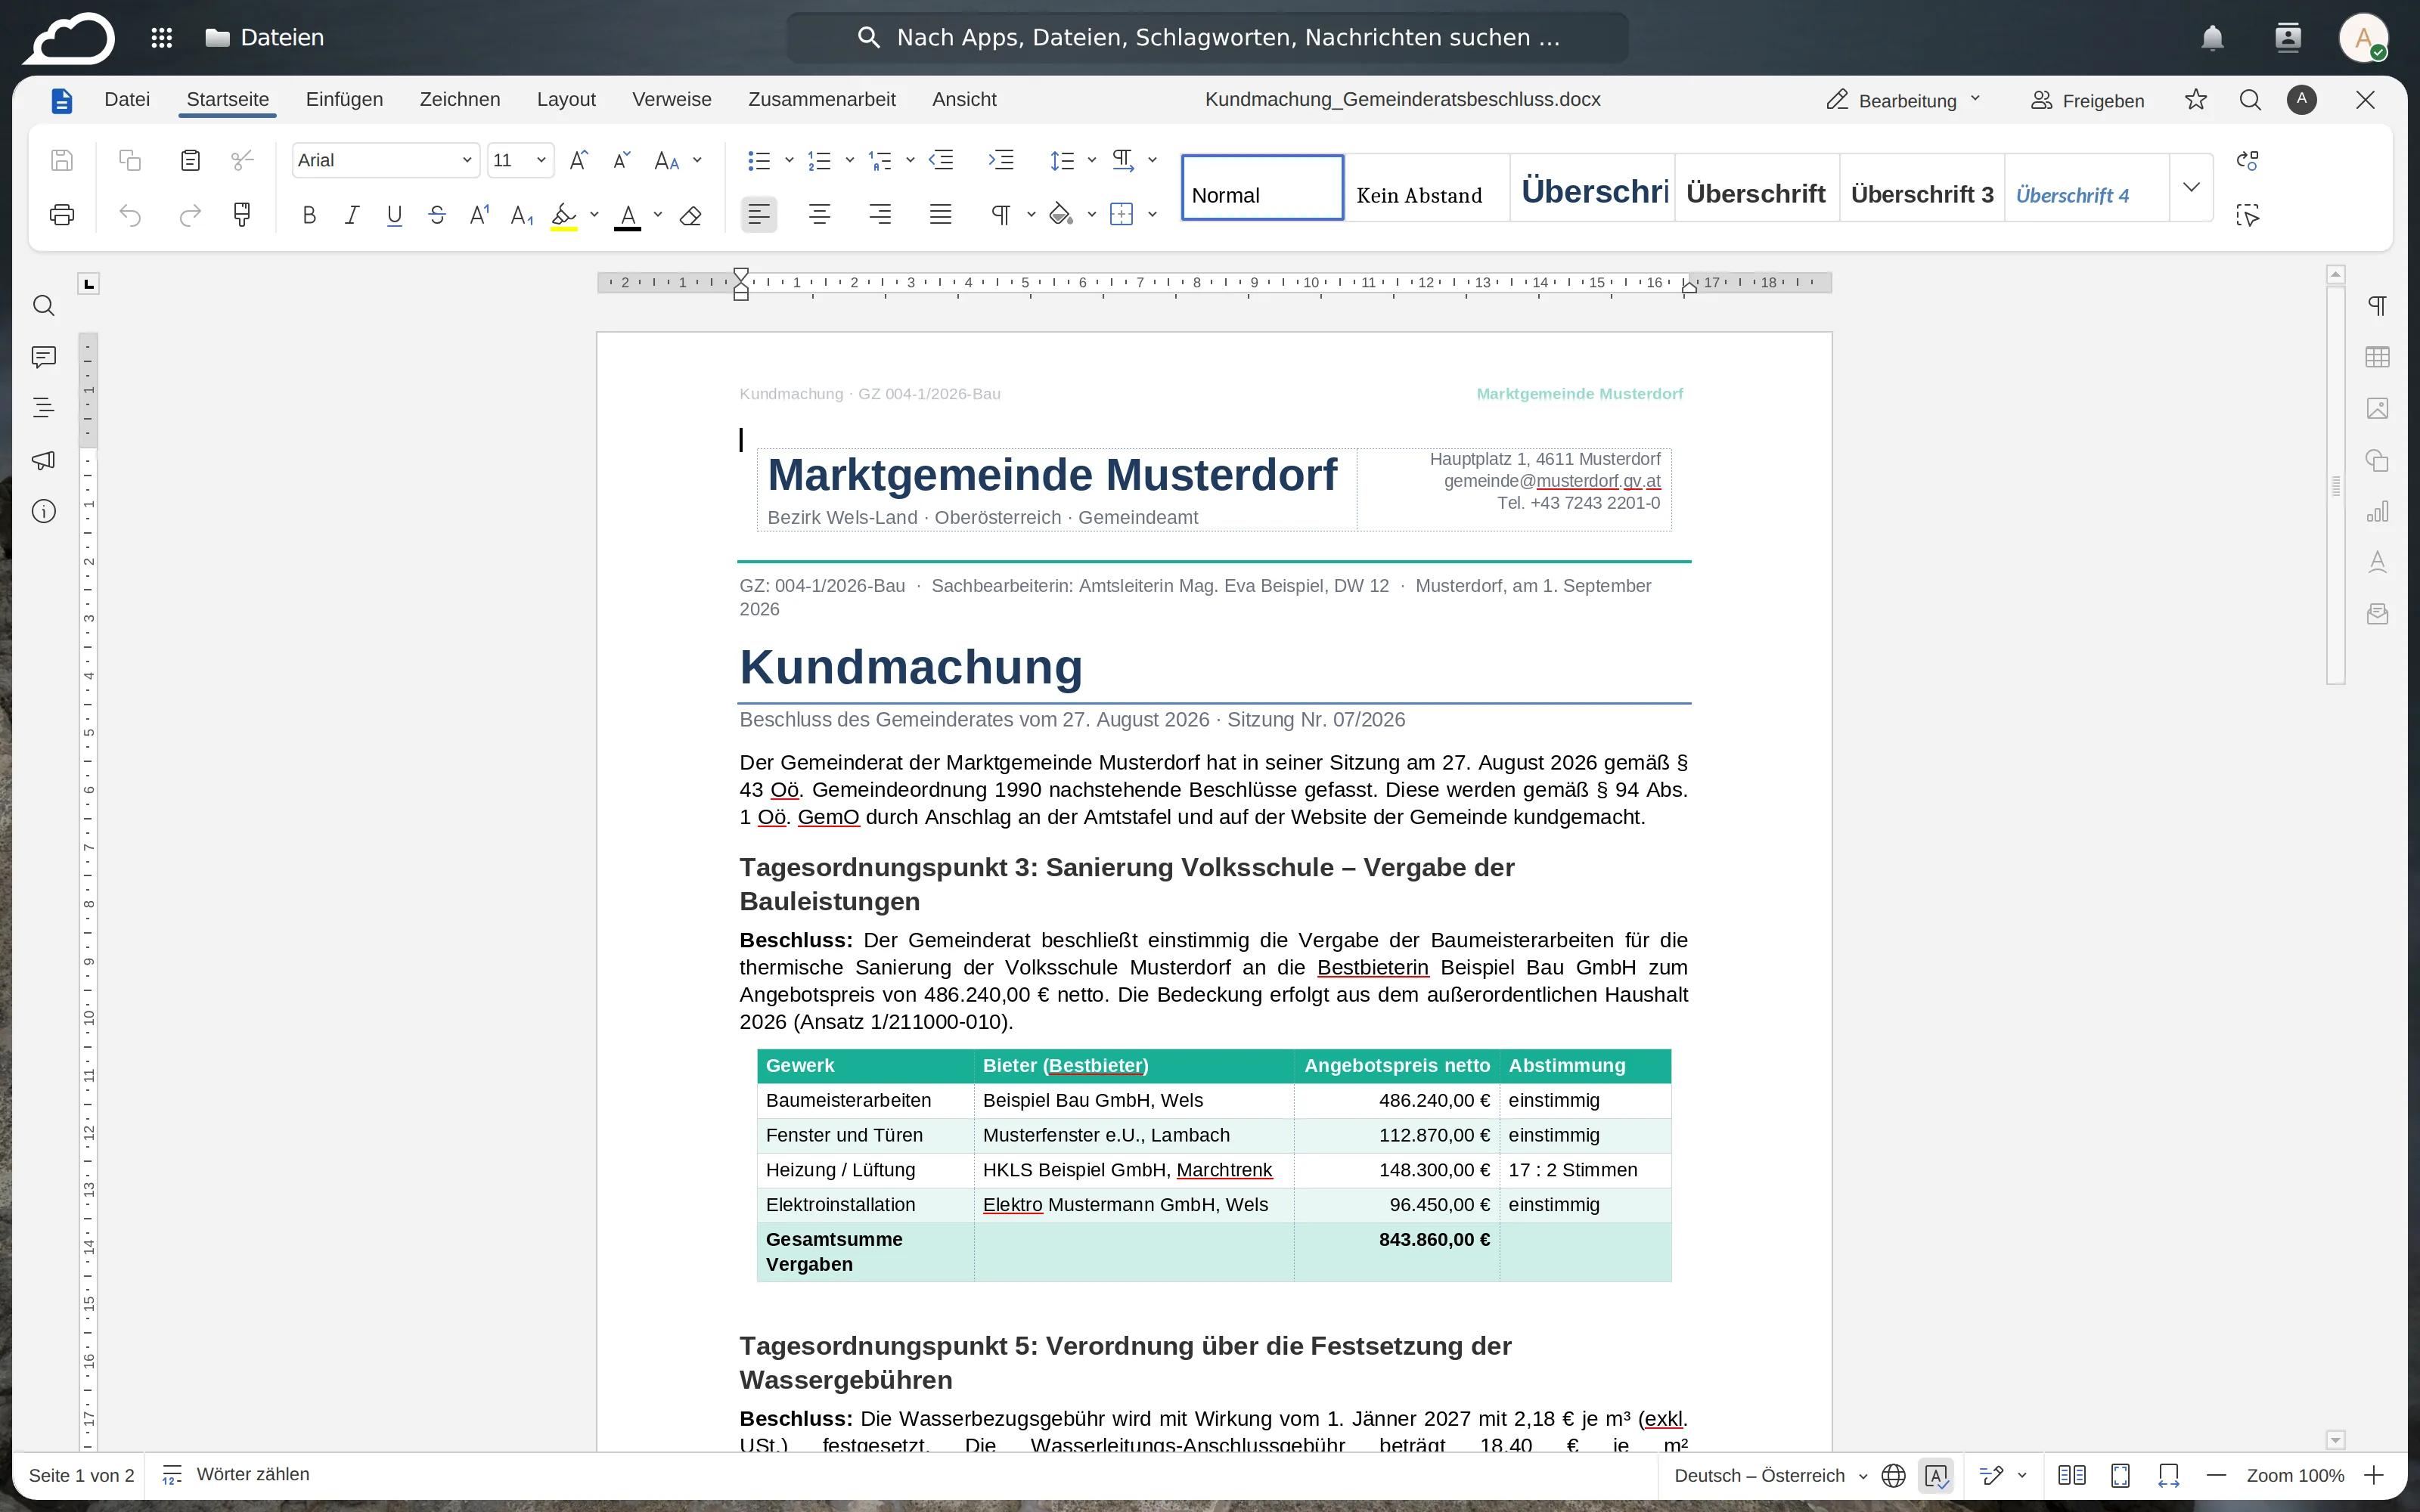Screen dimensions: 2420x1512
Task: Decrease paragraph indent
Action: point(941,160)
